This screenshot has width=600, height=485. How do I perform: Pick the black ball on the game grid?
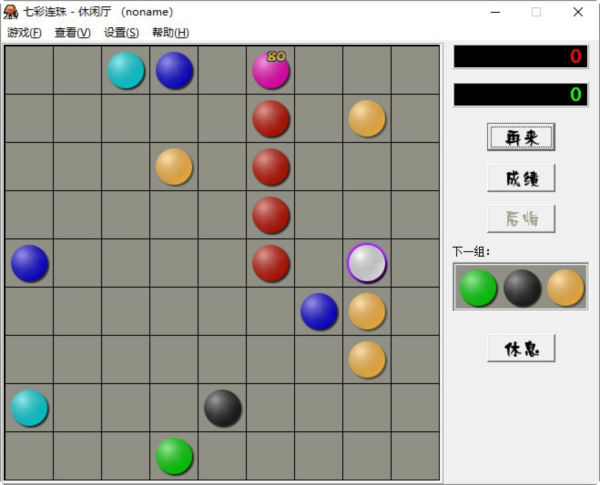222,408
